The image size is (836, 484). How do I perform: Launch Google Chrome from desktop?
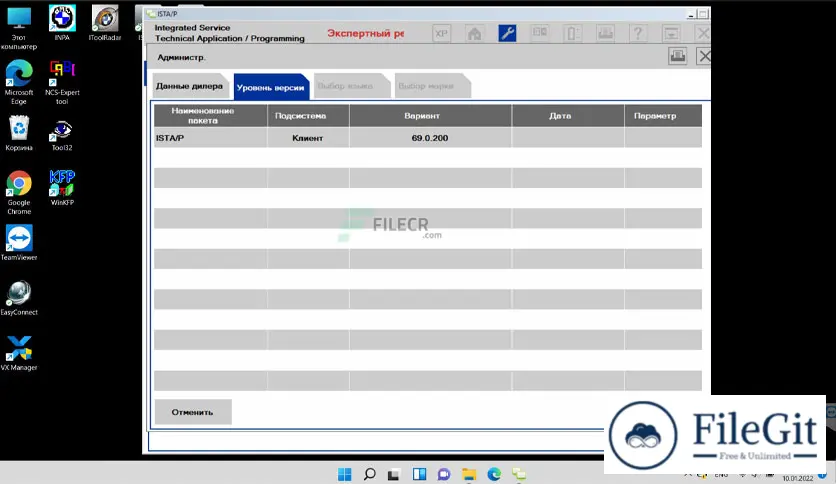coord(19,192)
